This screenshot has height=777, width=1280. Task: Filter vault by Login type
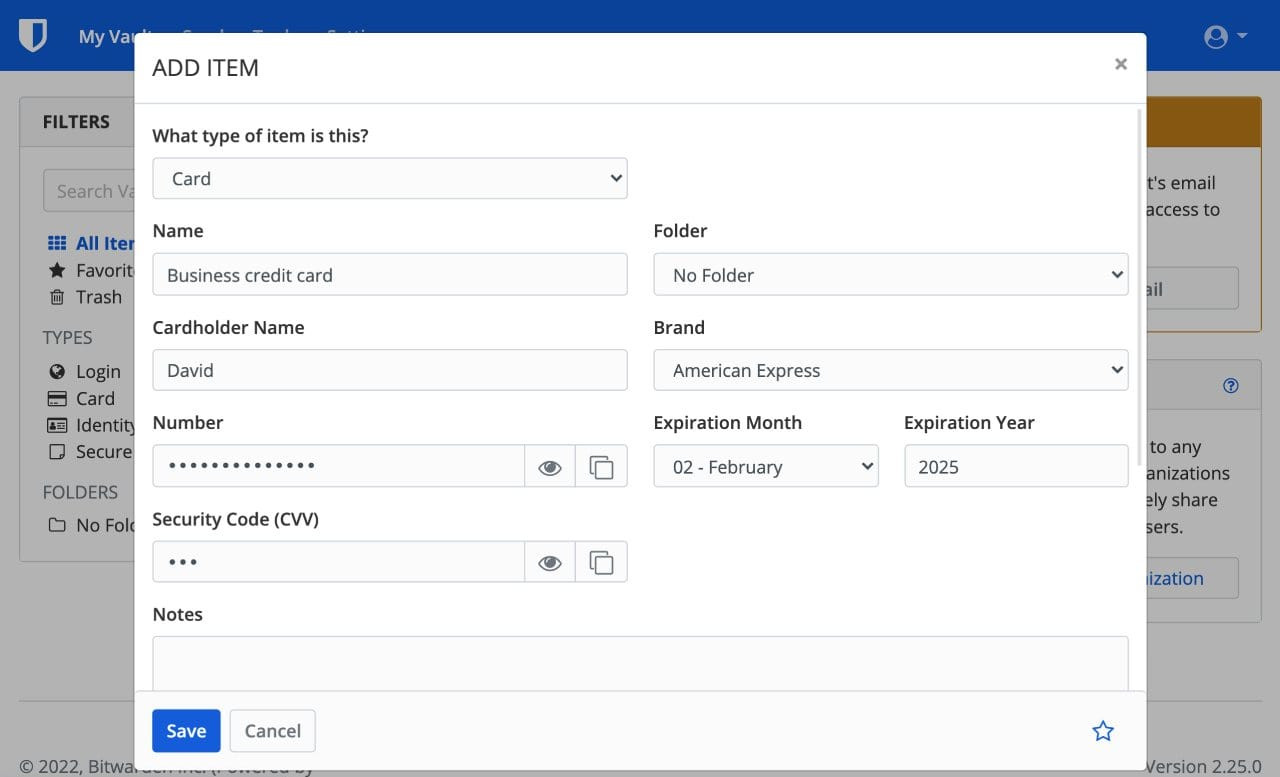point(85,371)
